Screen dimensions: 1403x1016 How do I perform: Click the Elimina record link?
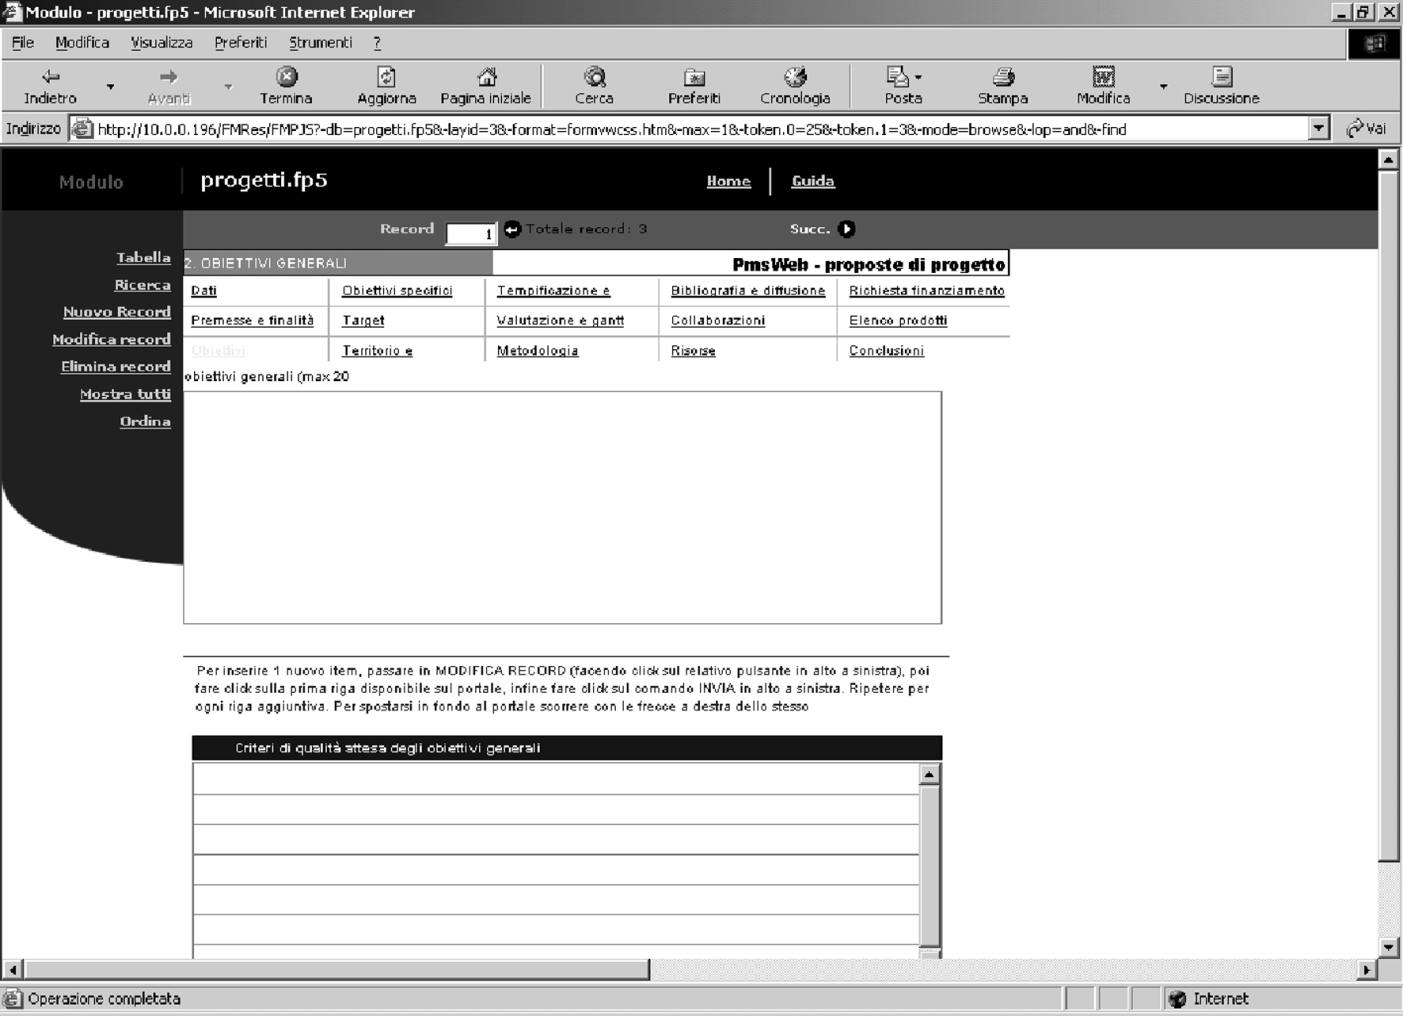click(115, 366)
